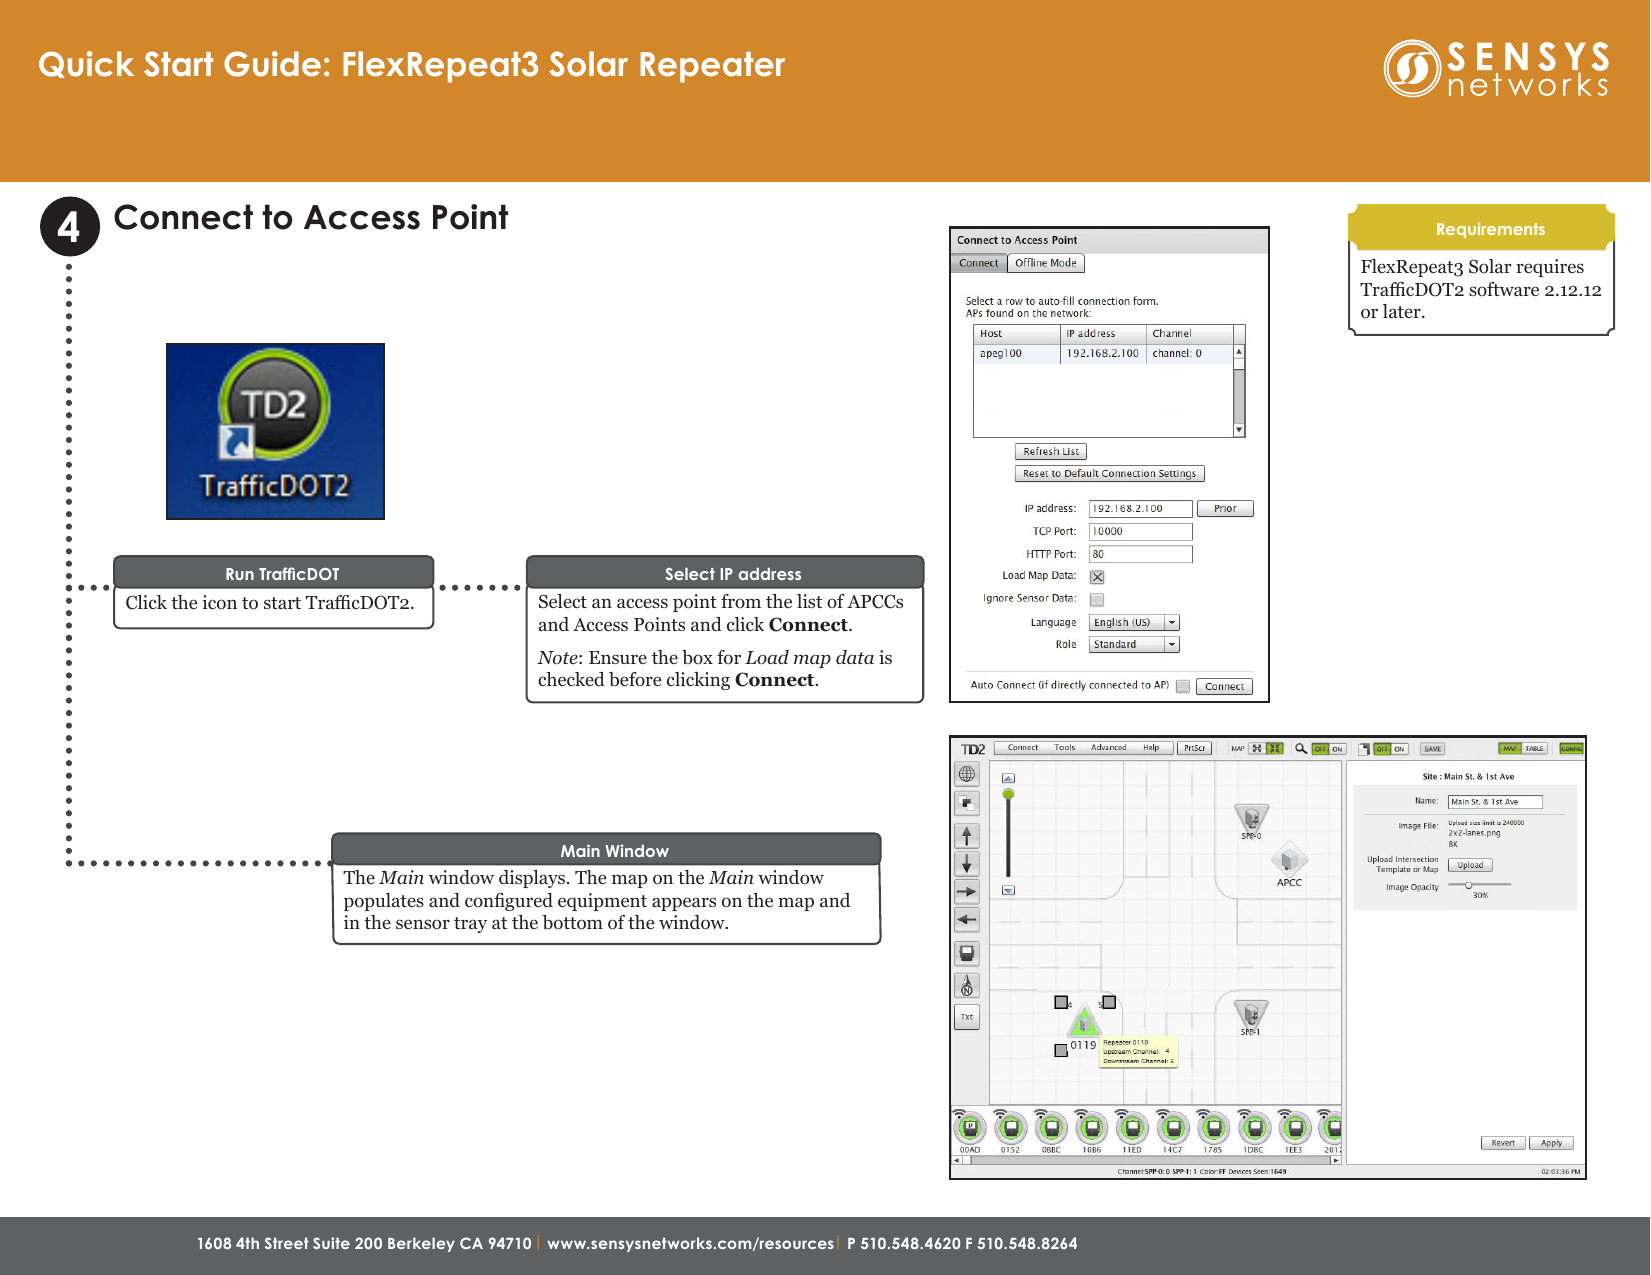Click the map shrink-to-fit icon
The image size is (1651, 1275).
(x=1257, y=748)
